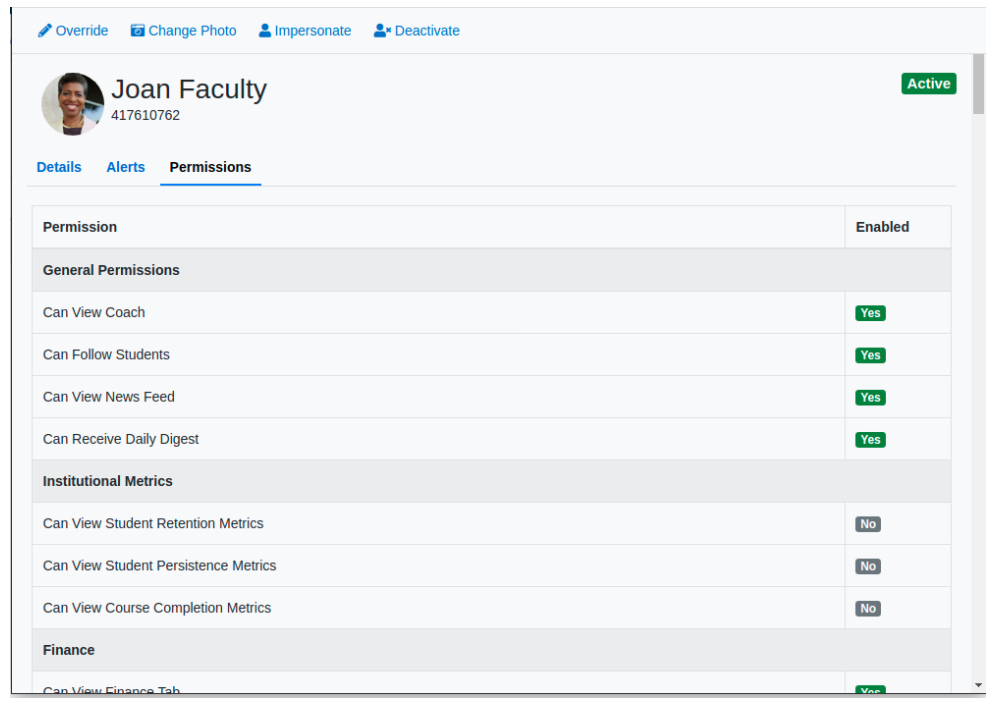Click the Impersonate person icon
Screen dimensions: 992x701
265,30
